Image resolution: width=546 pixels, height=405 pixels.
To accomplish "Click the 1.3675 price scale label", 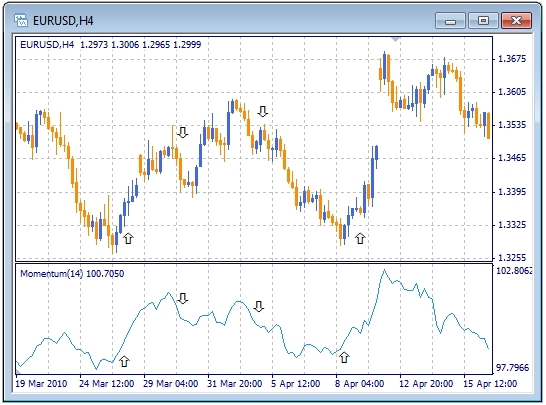I will 512,59.
